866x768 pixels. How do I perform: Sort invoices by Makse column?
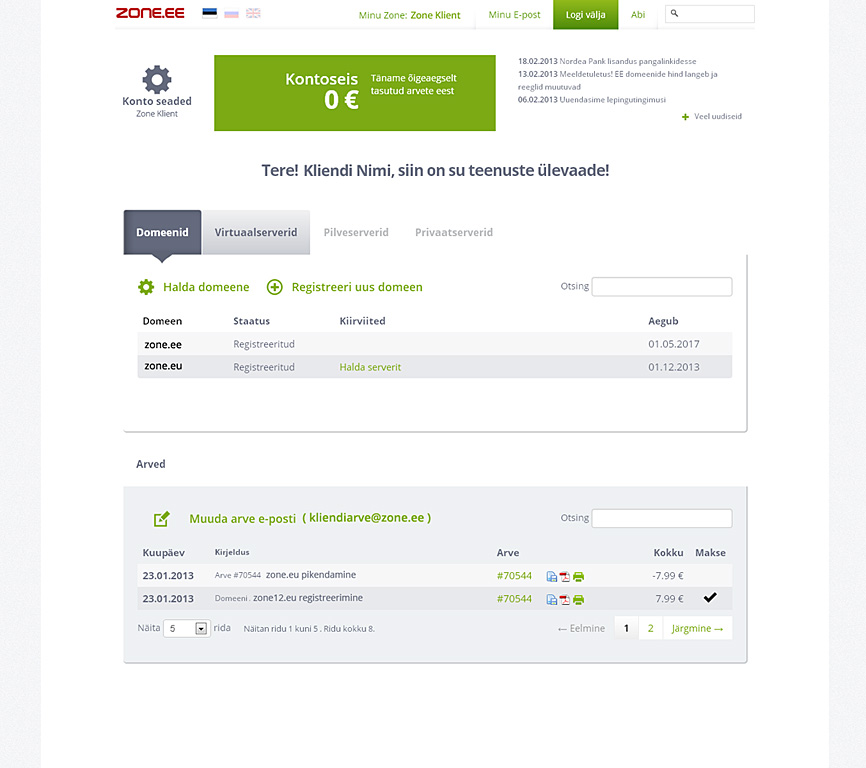(x=710, y=553)
